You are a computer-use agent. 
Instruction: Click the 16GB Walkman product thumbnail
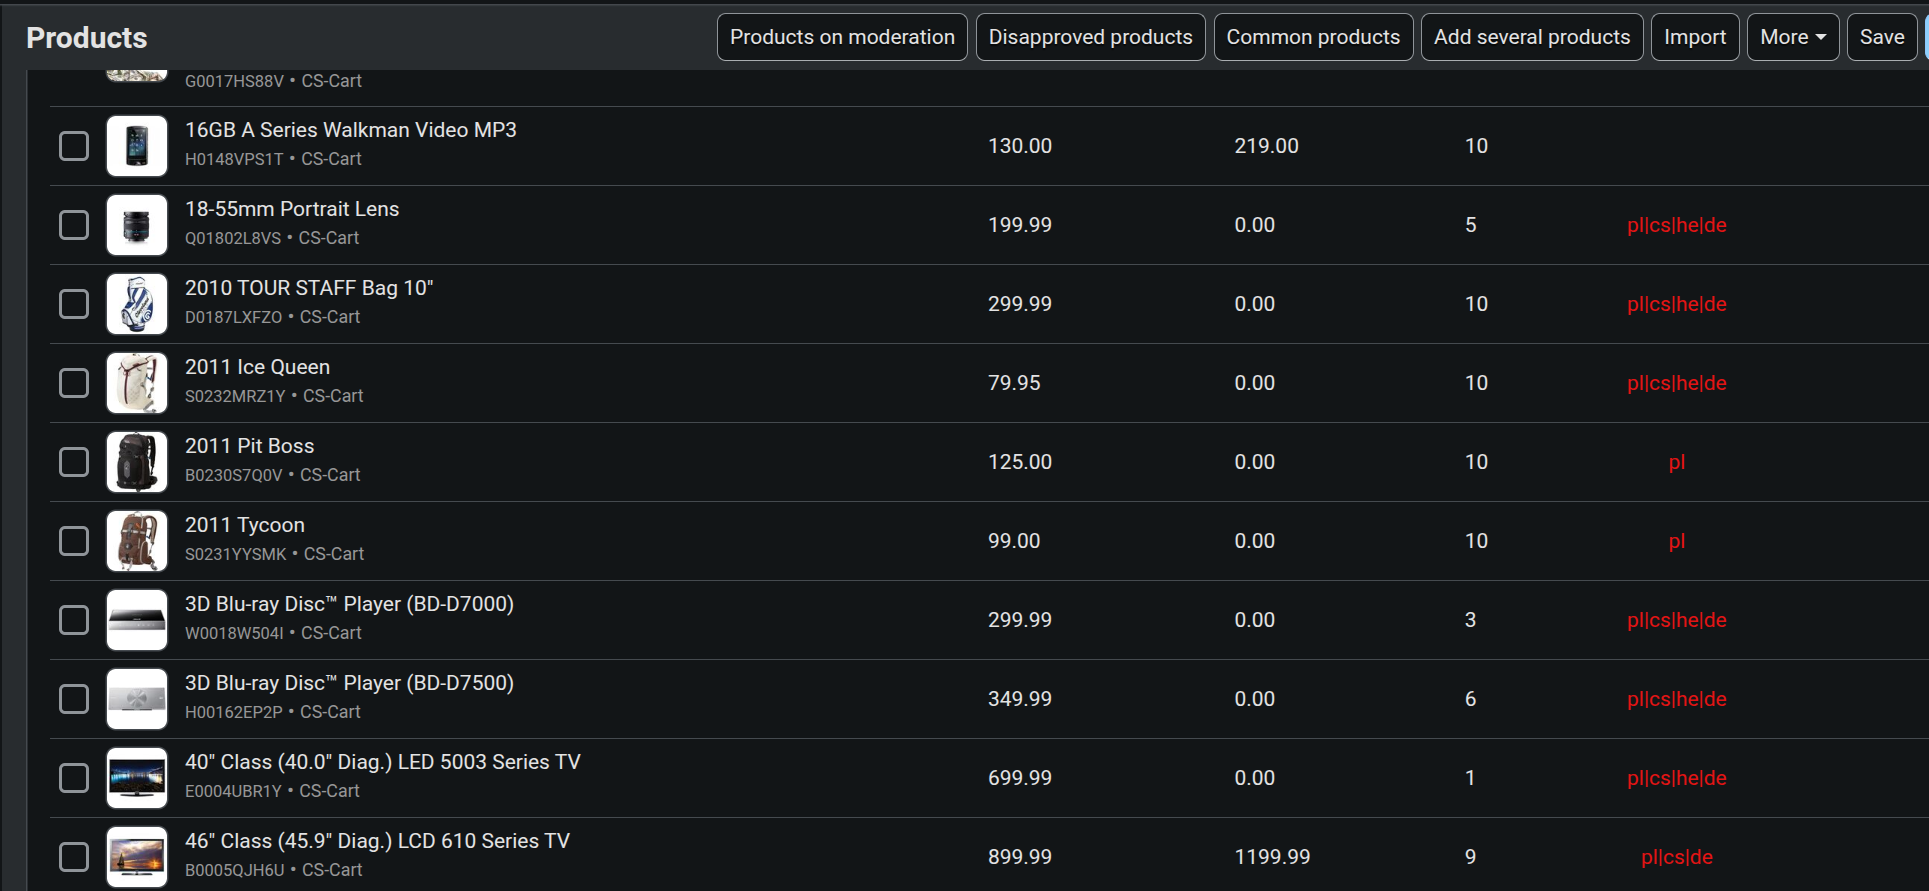click(x=137, y=146)
